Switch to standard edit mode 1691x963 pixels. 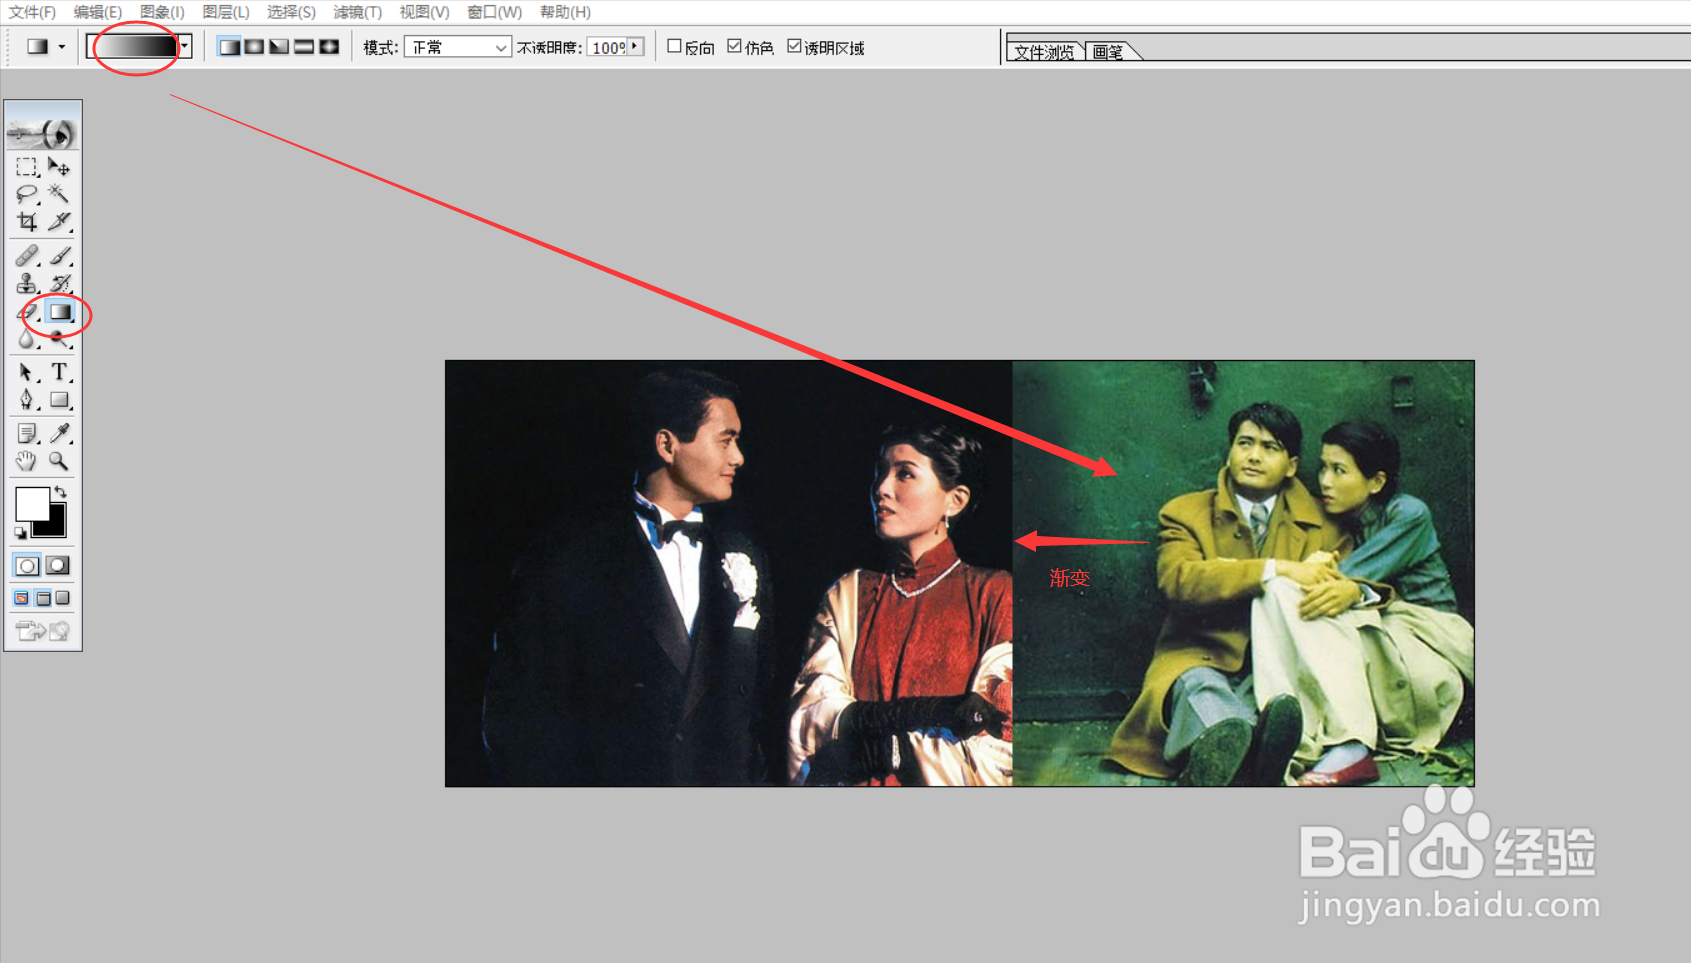coord(27,565)
